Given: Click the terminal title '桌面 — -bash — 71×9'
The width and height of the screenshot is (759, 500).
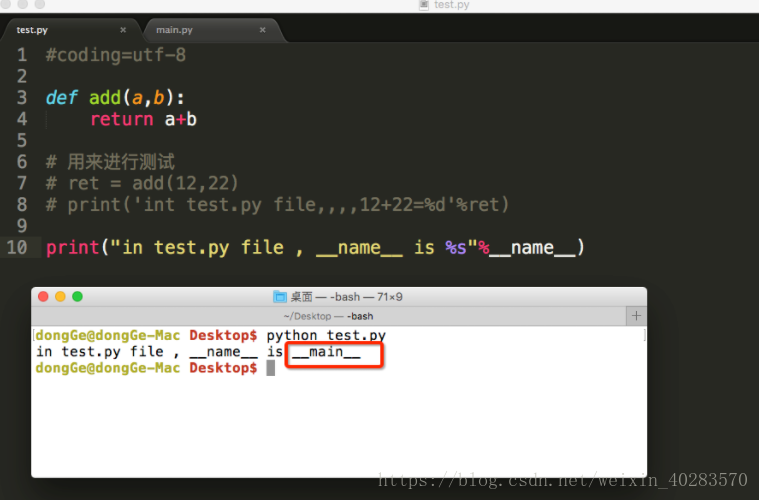Looking at the screenshot, I should (x=346, y=297).
